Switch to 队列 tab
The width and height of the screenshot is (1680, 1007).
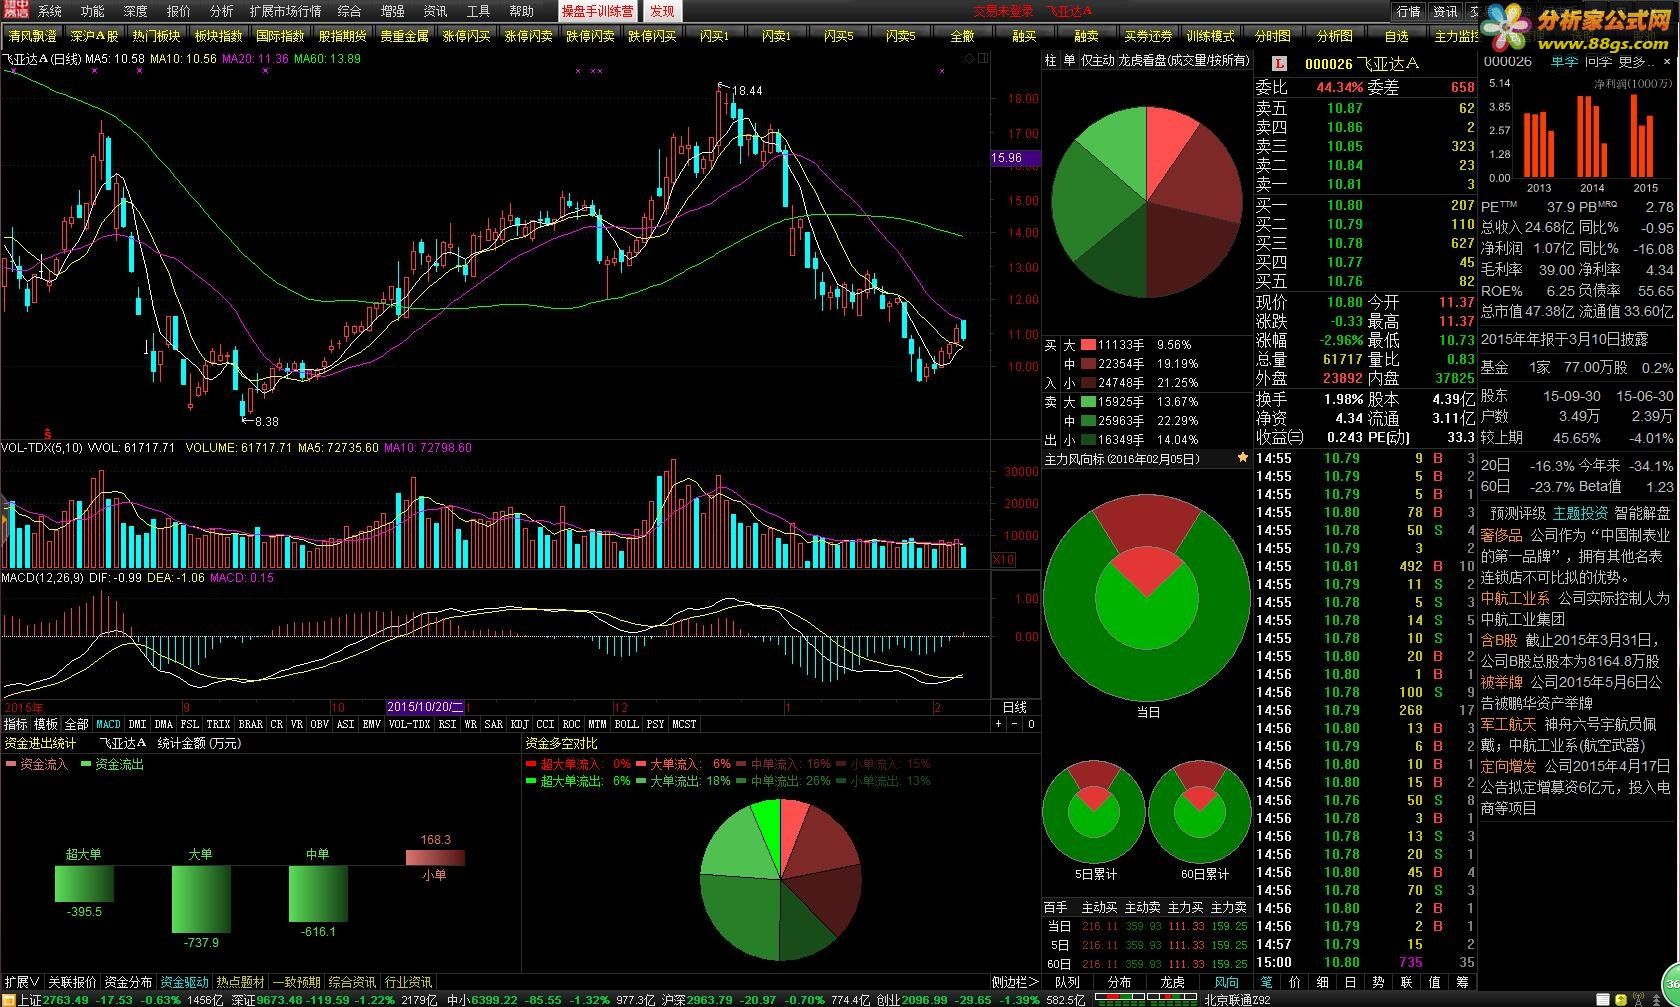1067,982
